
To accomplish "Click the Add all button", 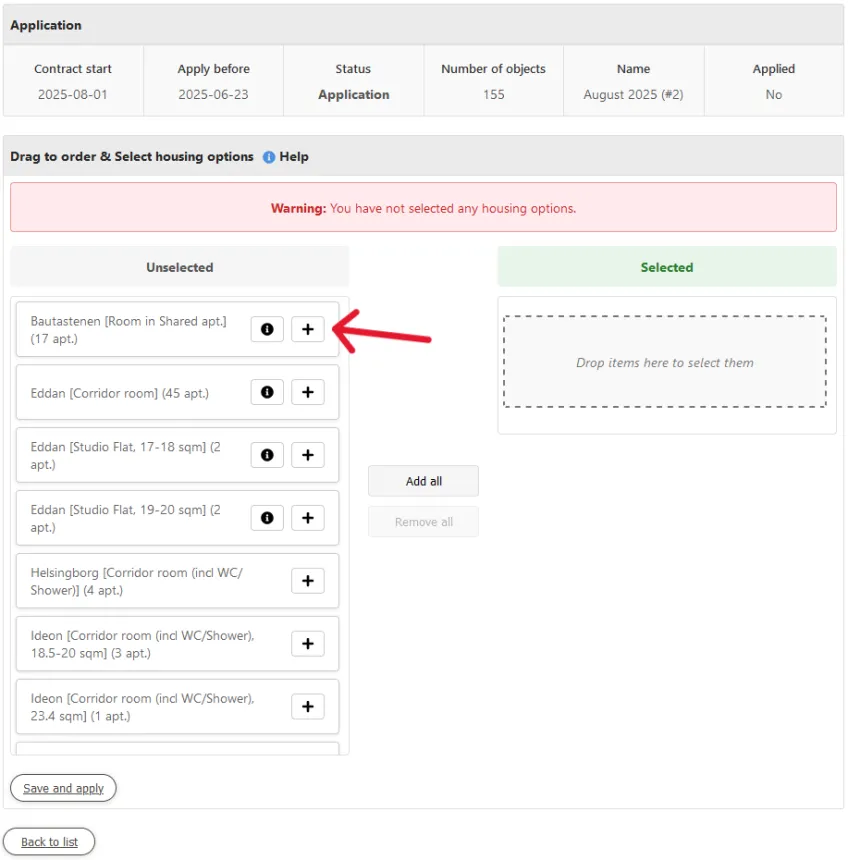I will click(423, 481).
